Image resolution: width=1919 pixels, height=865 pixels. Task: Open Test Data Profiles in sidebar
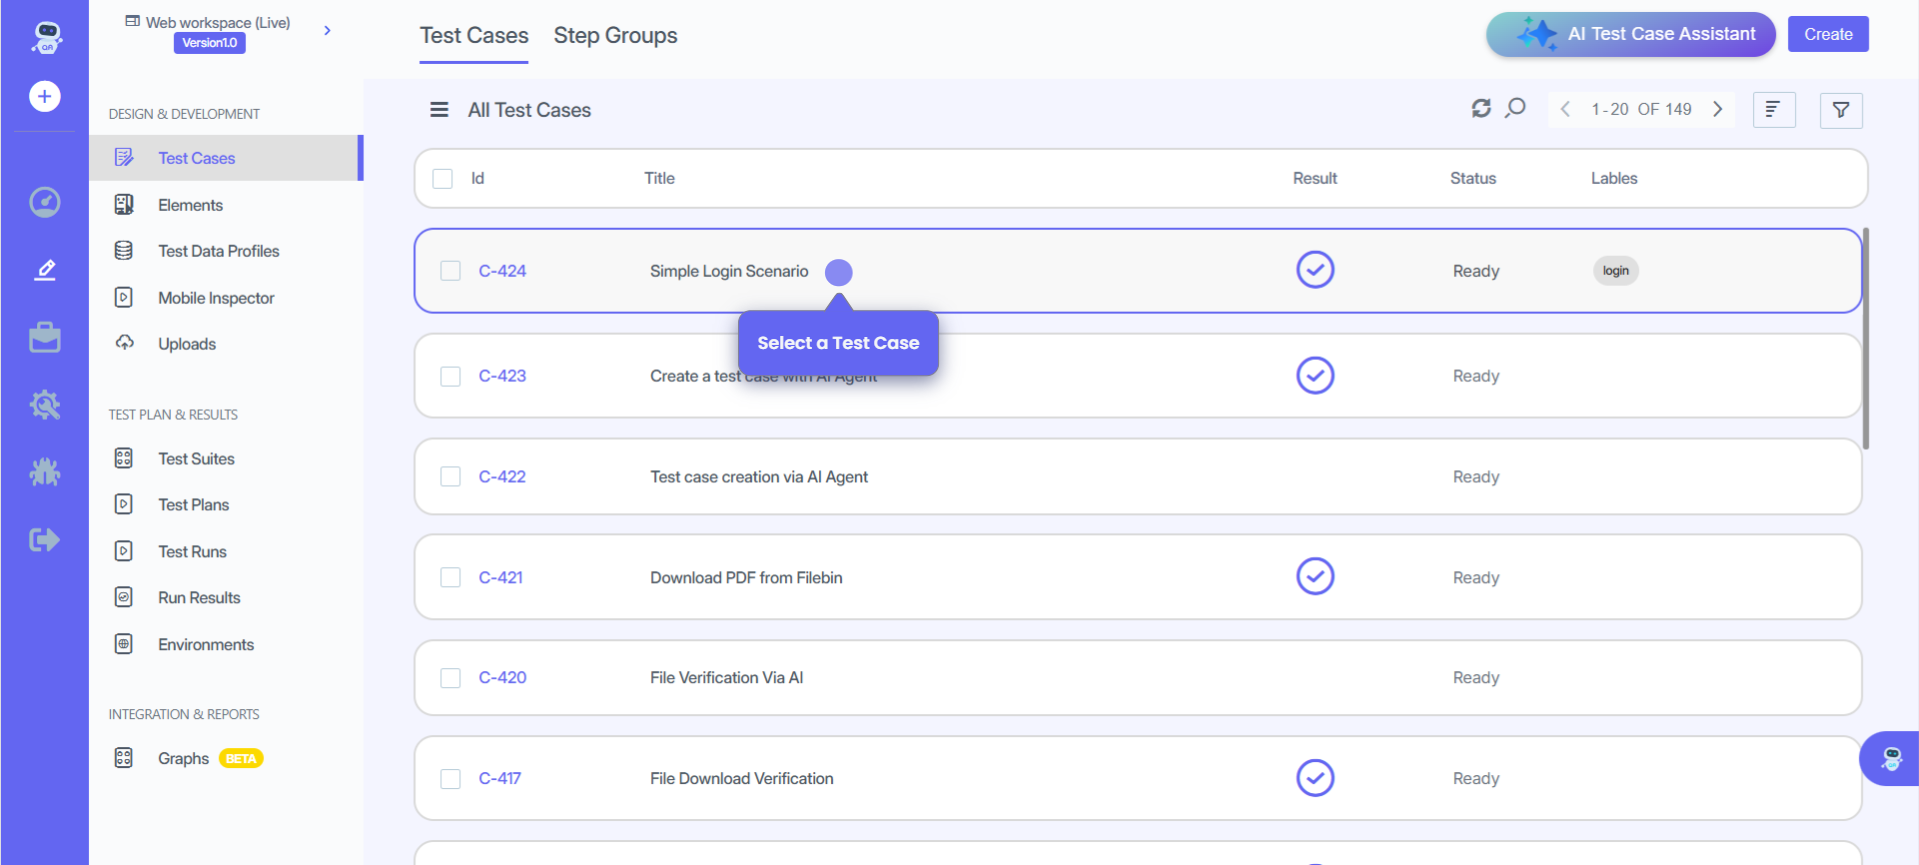click(218, 251)
